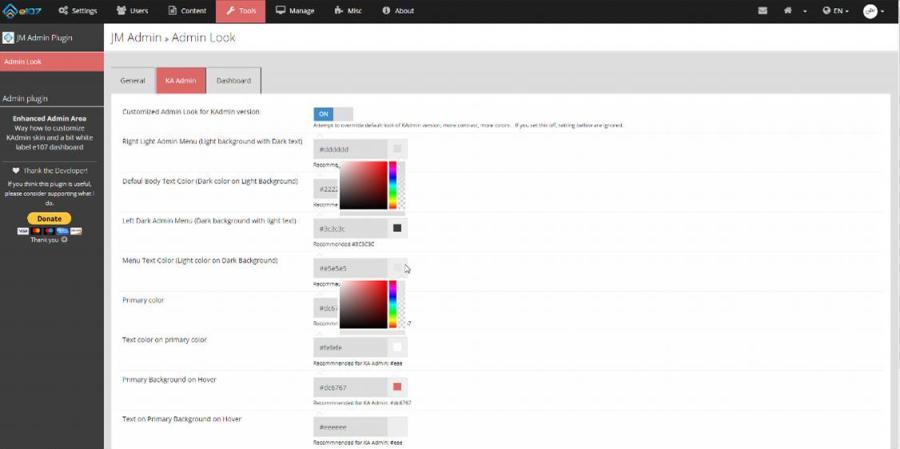Click the Primary color label
This screenshot has width=900, height=449.
tap(143, 300)
